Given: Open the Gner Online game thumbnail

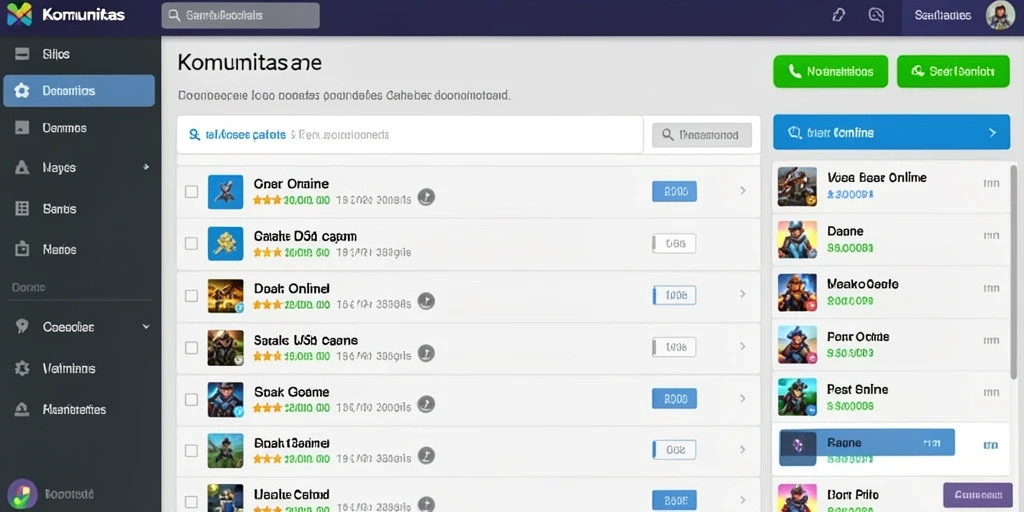Looking at the screenshot, I should pos(225,191).
